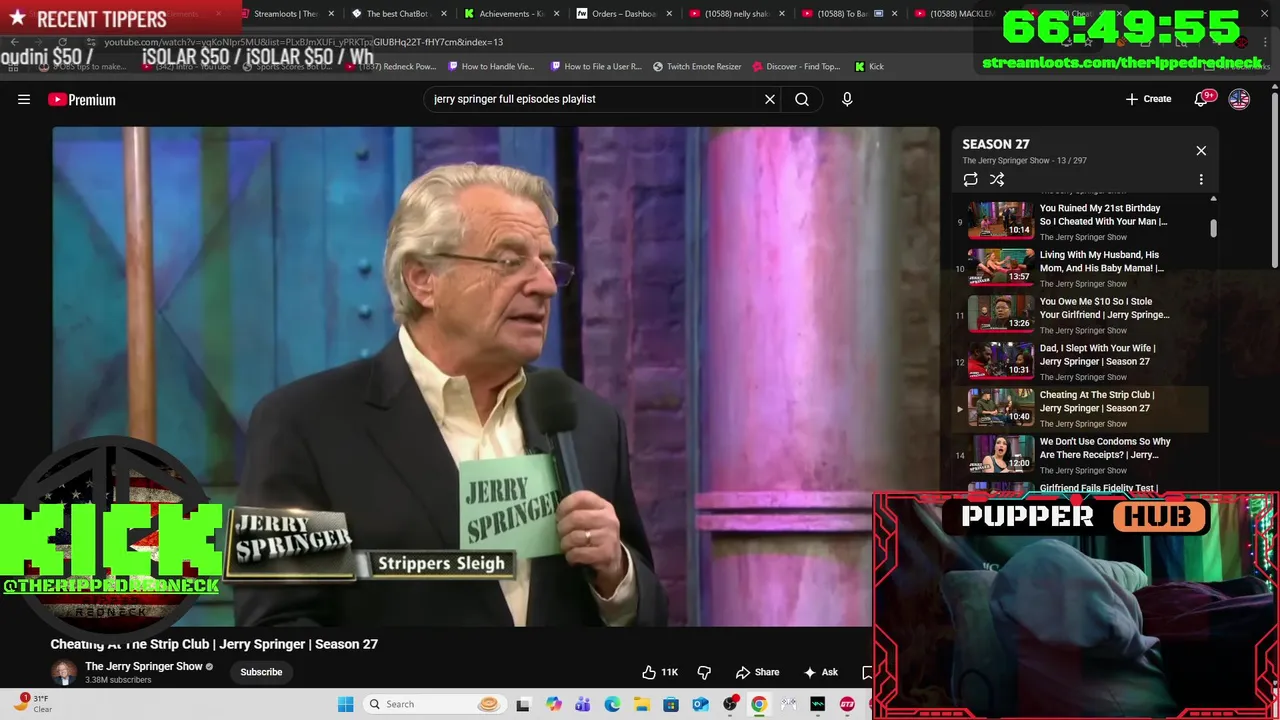Like the video with 11K likes
1280x720 pixels.
[660, 672]
